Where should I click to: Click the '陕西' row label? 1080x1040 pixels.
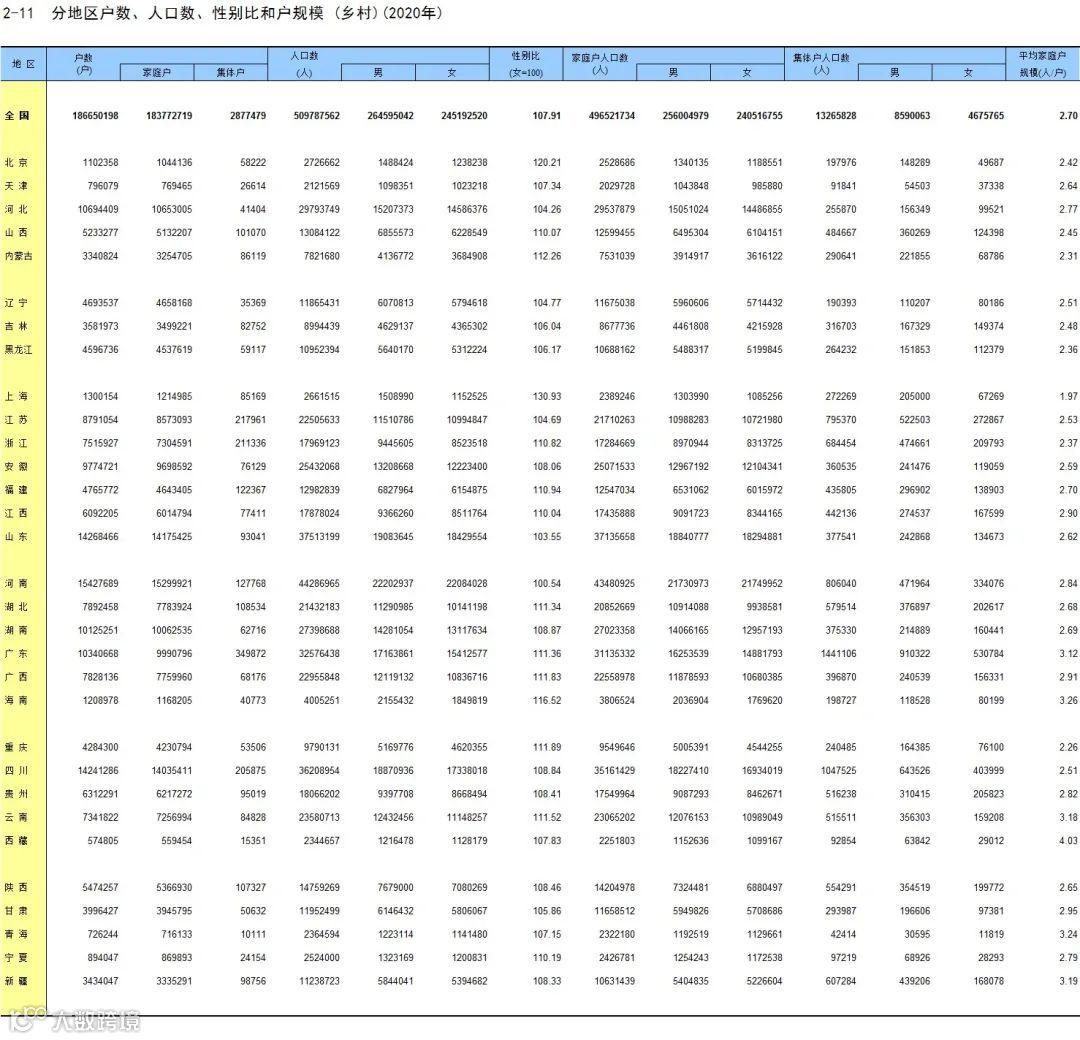coord(17,888)
